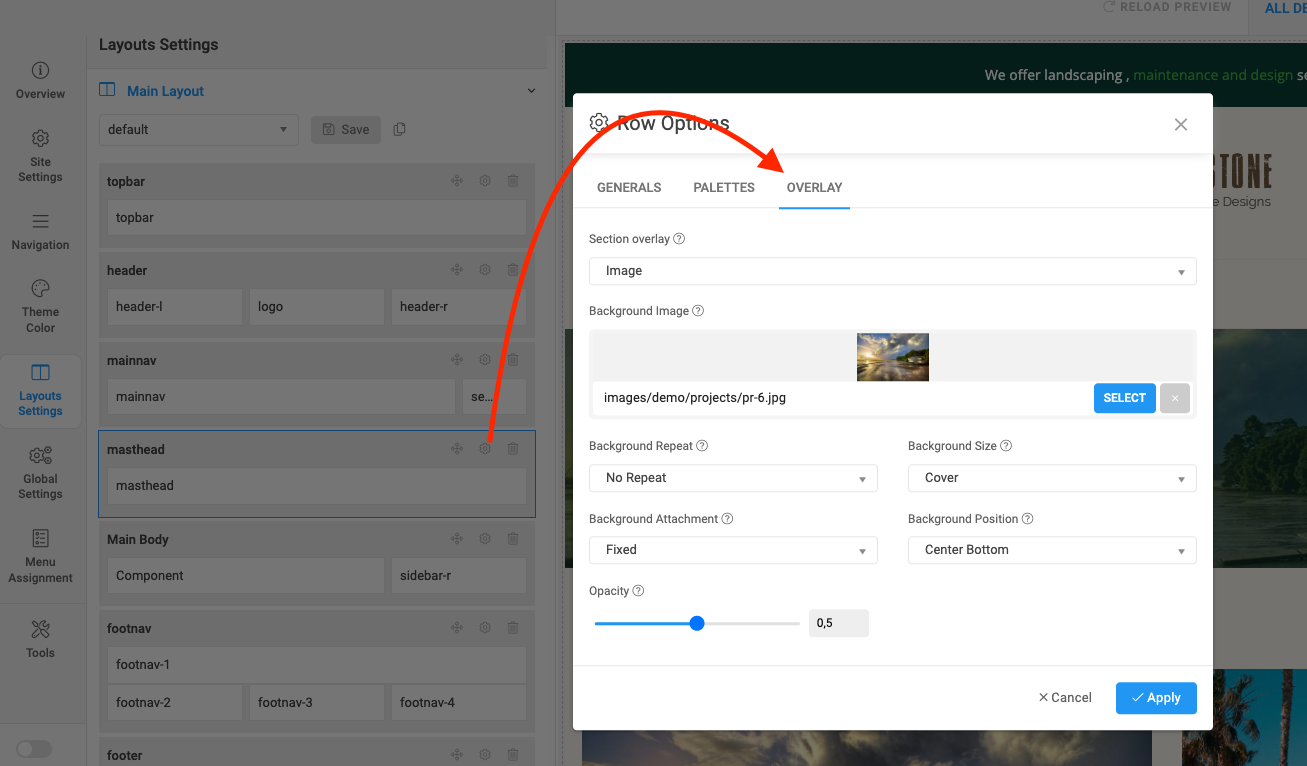Expand the Background Size Cover dropdown
The height and width of the screenshot is (766, 1307).
(x=1051, y=478)
